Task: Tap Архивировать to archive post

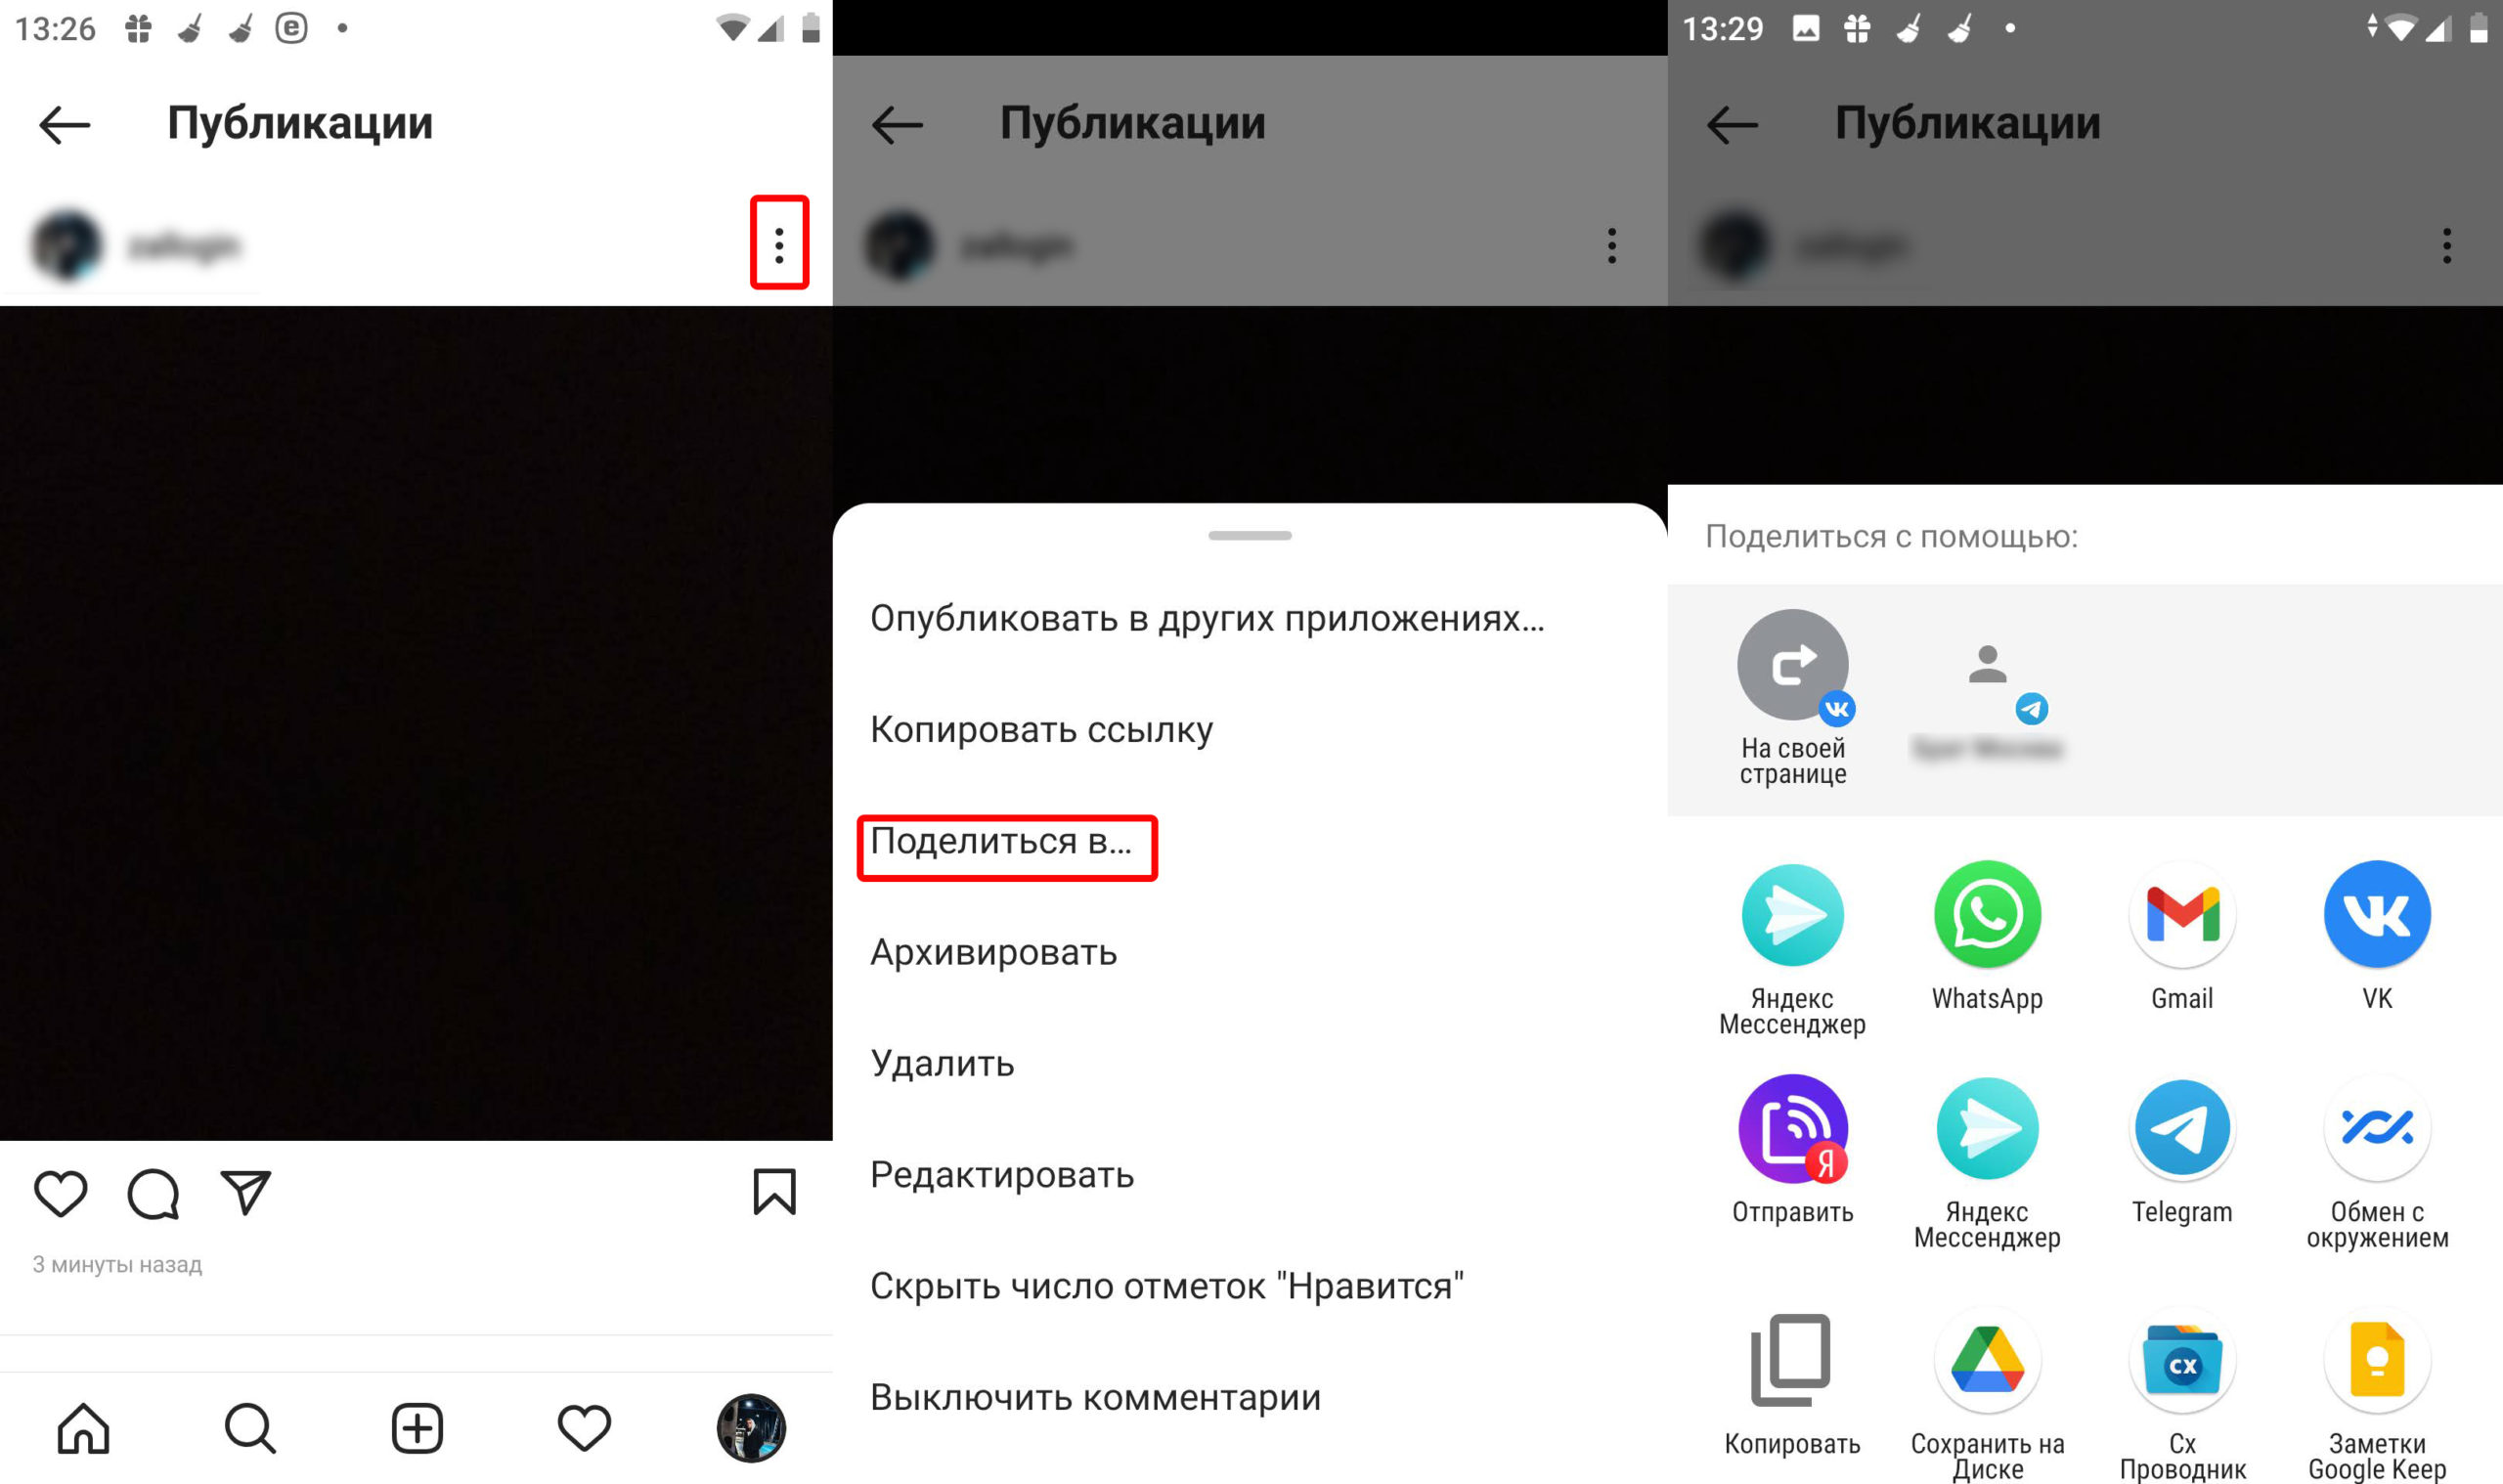Action: point(994,950)
